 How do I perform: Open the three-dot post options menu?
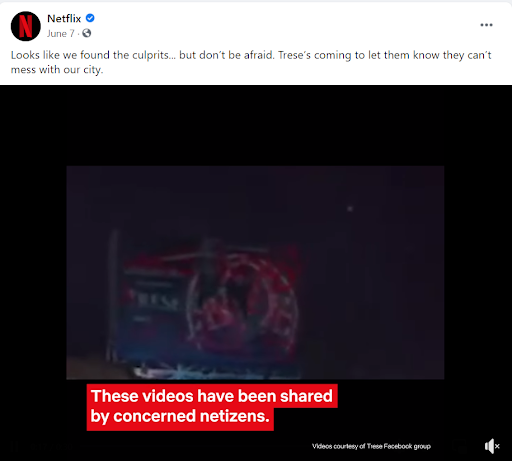coord(486,25)
